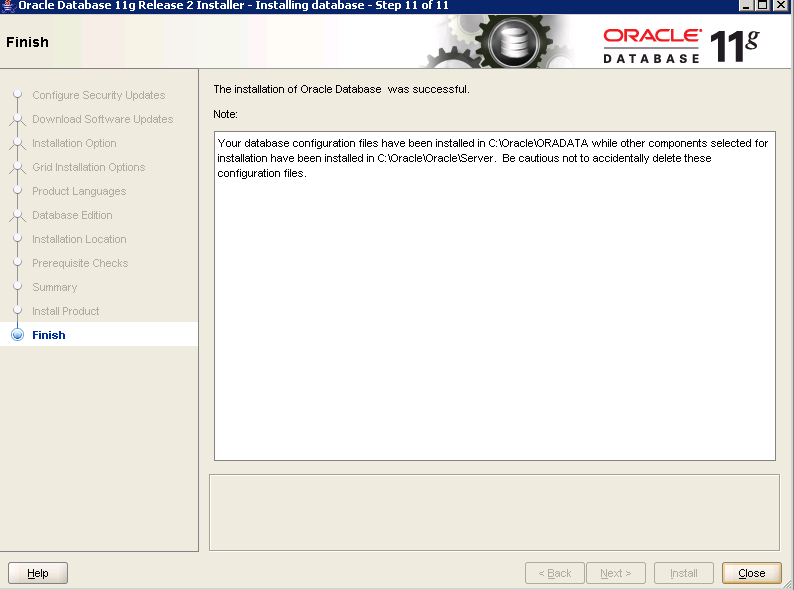Select the Finish step in sidebar
Screen dimensions: 794x590
coord(49,335)
